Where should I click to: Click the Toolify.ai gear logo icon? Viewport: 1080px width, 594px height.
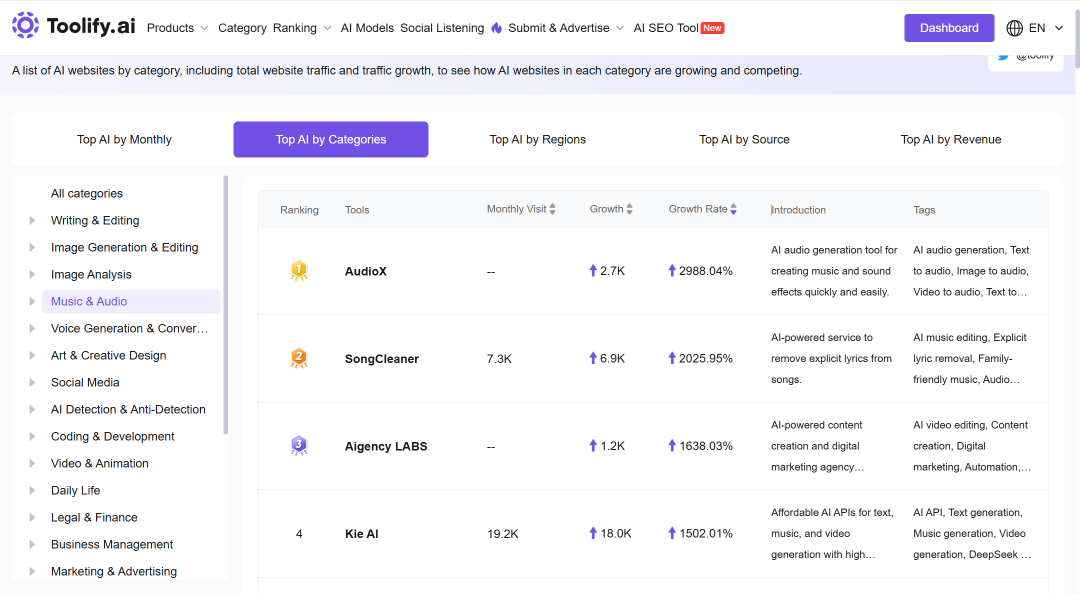coord(25,25)
